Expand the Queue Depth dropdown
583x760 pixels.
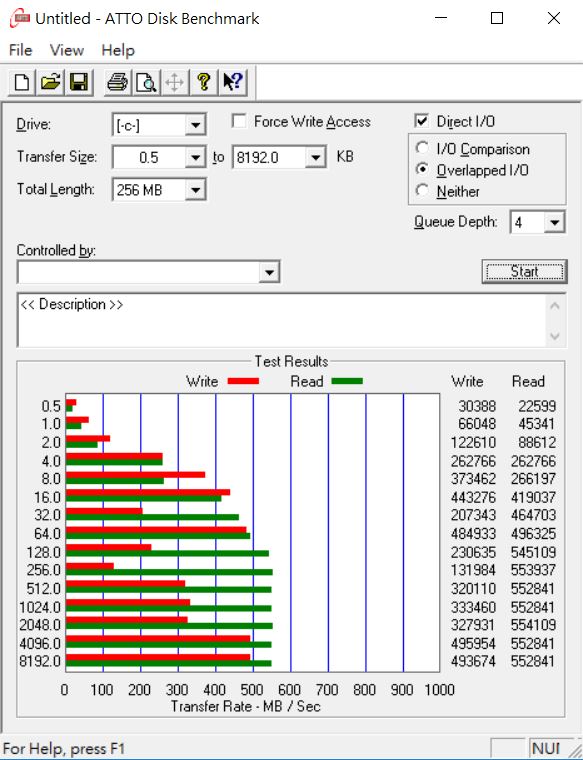554,222
